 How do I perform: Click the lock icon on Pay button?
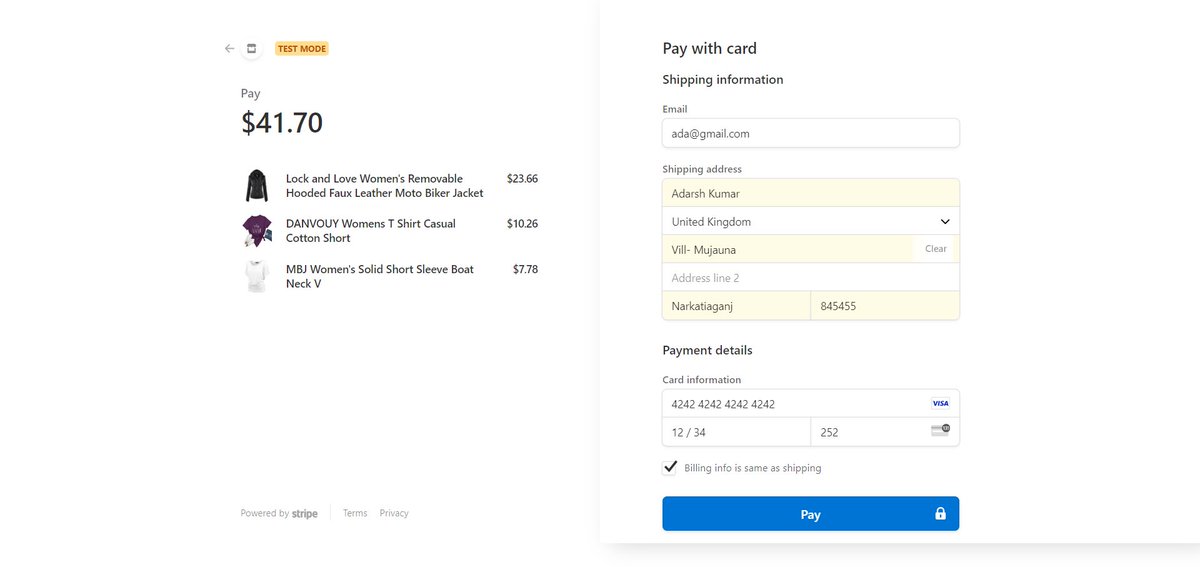940,513
